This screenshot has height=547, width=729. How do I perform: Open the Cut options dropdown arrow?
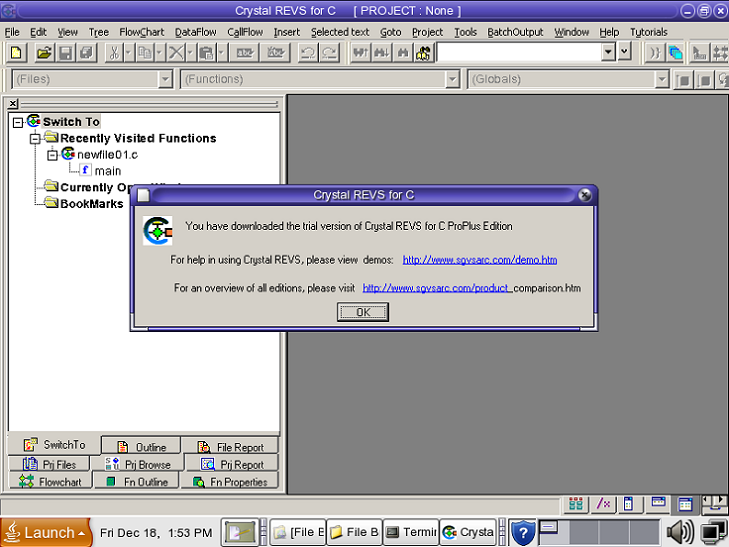[x=129, y=53]
